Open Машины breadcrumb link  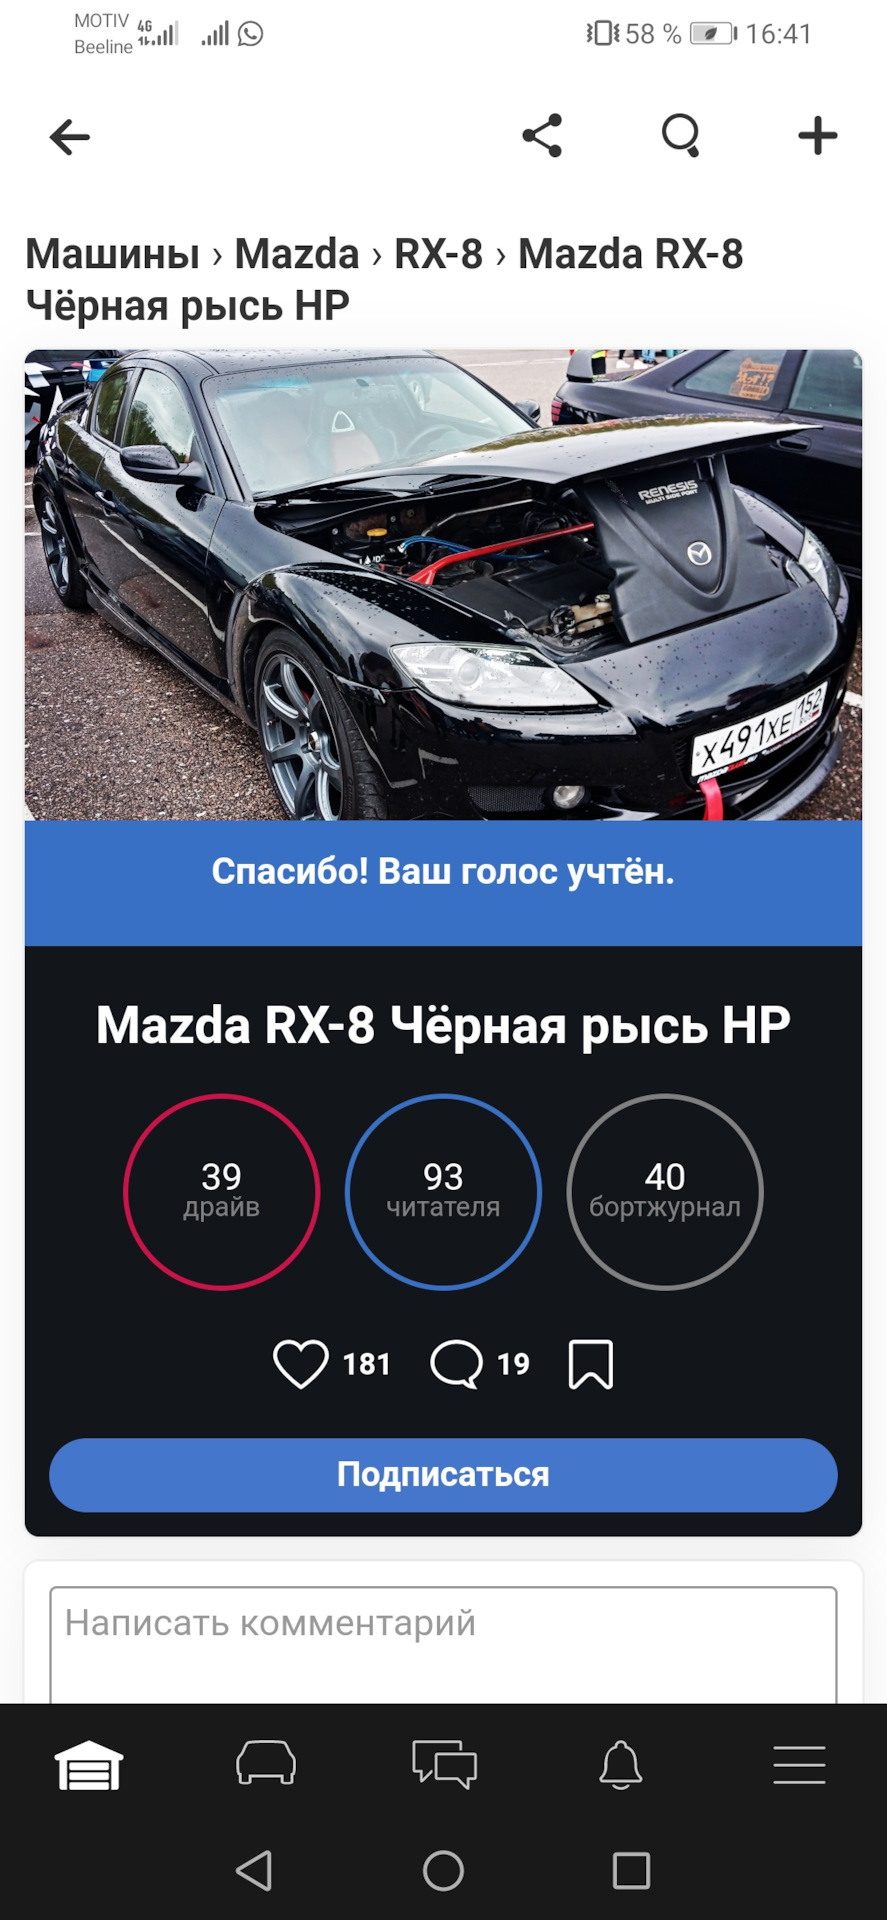click(x=112, y=254)
